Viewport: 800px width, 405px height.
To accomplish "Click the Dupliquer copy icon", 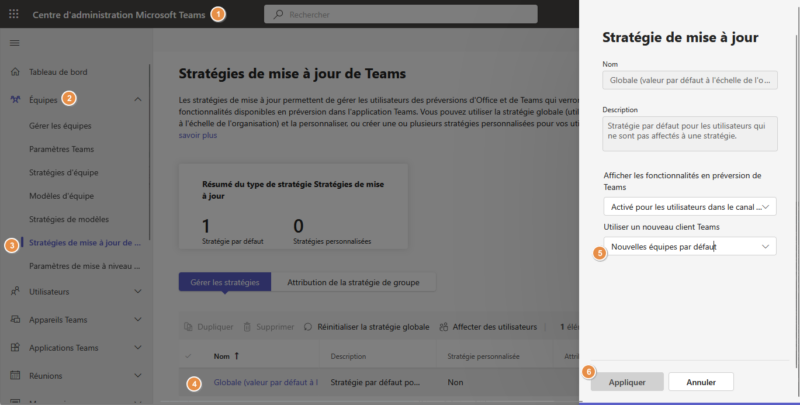I will pyautogui.click(x=188, y=326).
